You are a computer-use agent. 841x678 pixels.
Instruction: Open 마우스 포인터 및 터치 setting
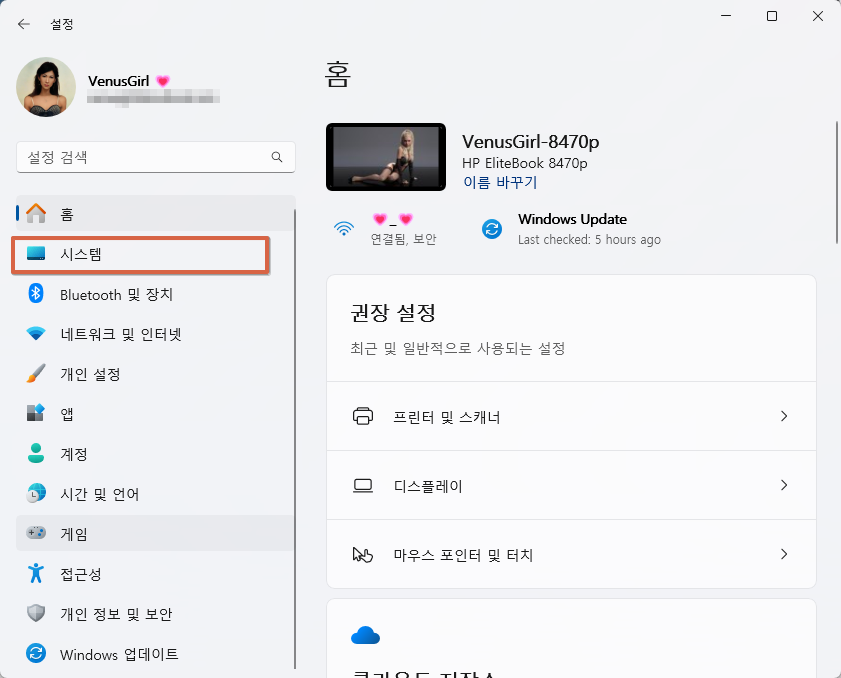(x=571, y=554)
